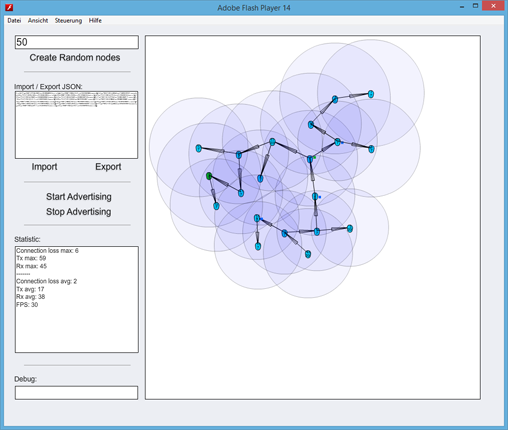Select the node with the green dot beside it
Image resolution: width=508 pixels, height=430 pixels.
[310, 159]
